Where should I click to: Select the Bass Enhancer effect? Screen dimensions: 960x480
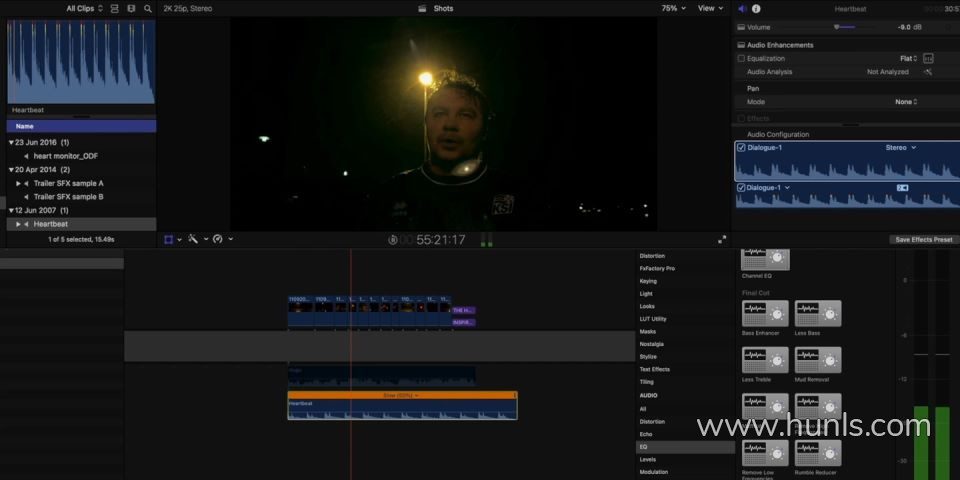[765, 313]
